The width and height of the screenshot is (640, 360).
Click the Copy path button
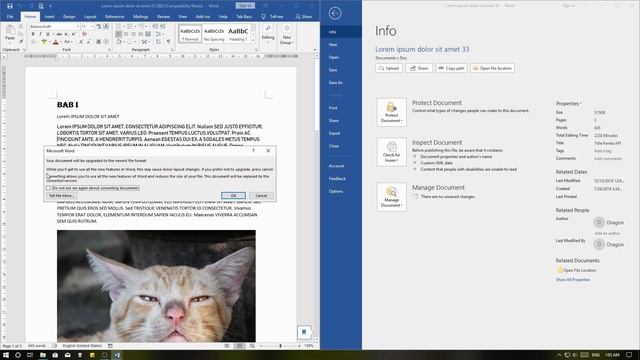coord(451,68)
